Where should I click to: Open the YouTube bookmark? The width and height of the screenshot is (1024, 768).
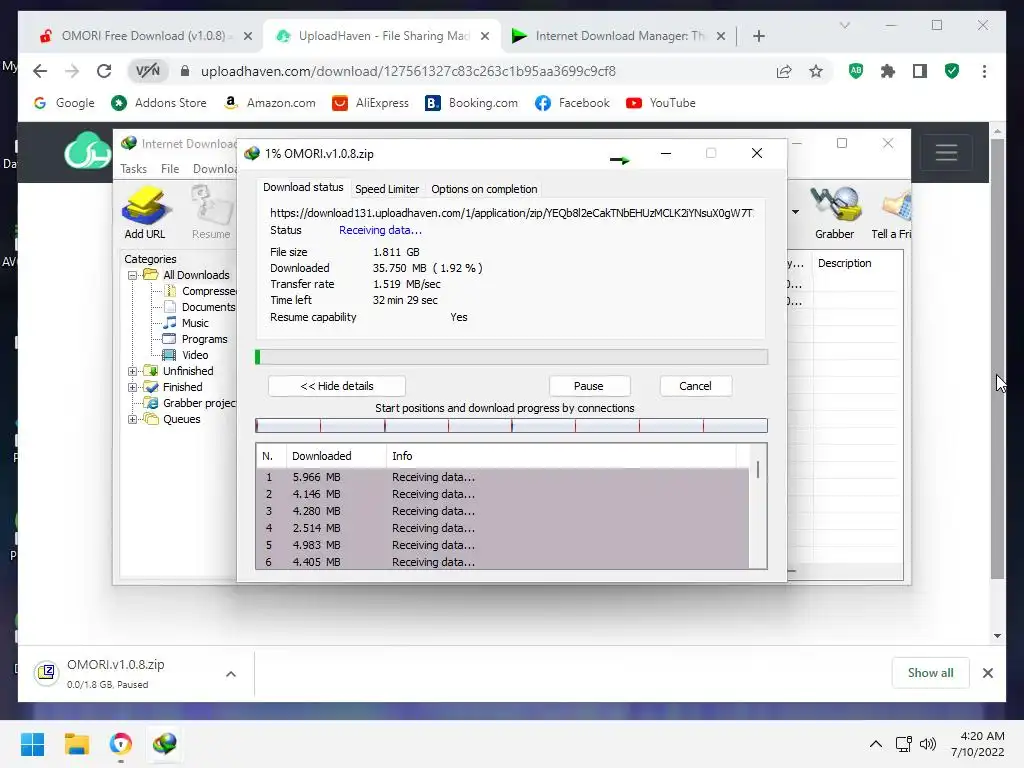[x=661, y=103]
